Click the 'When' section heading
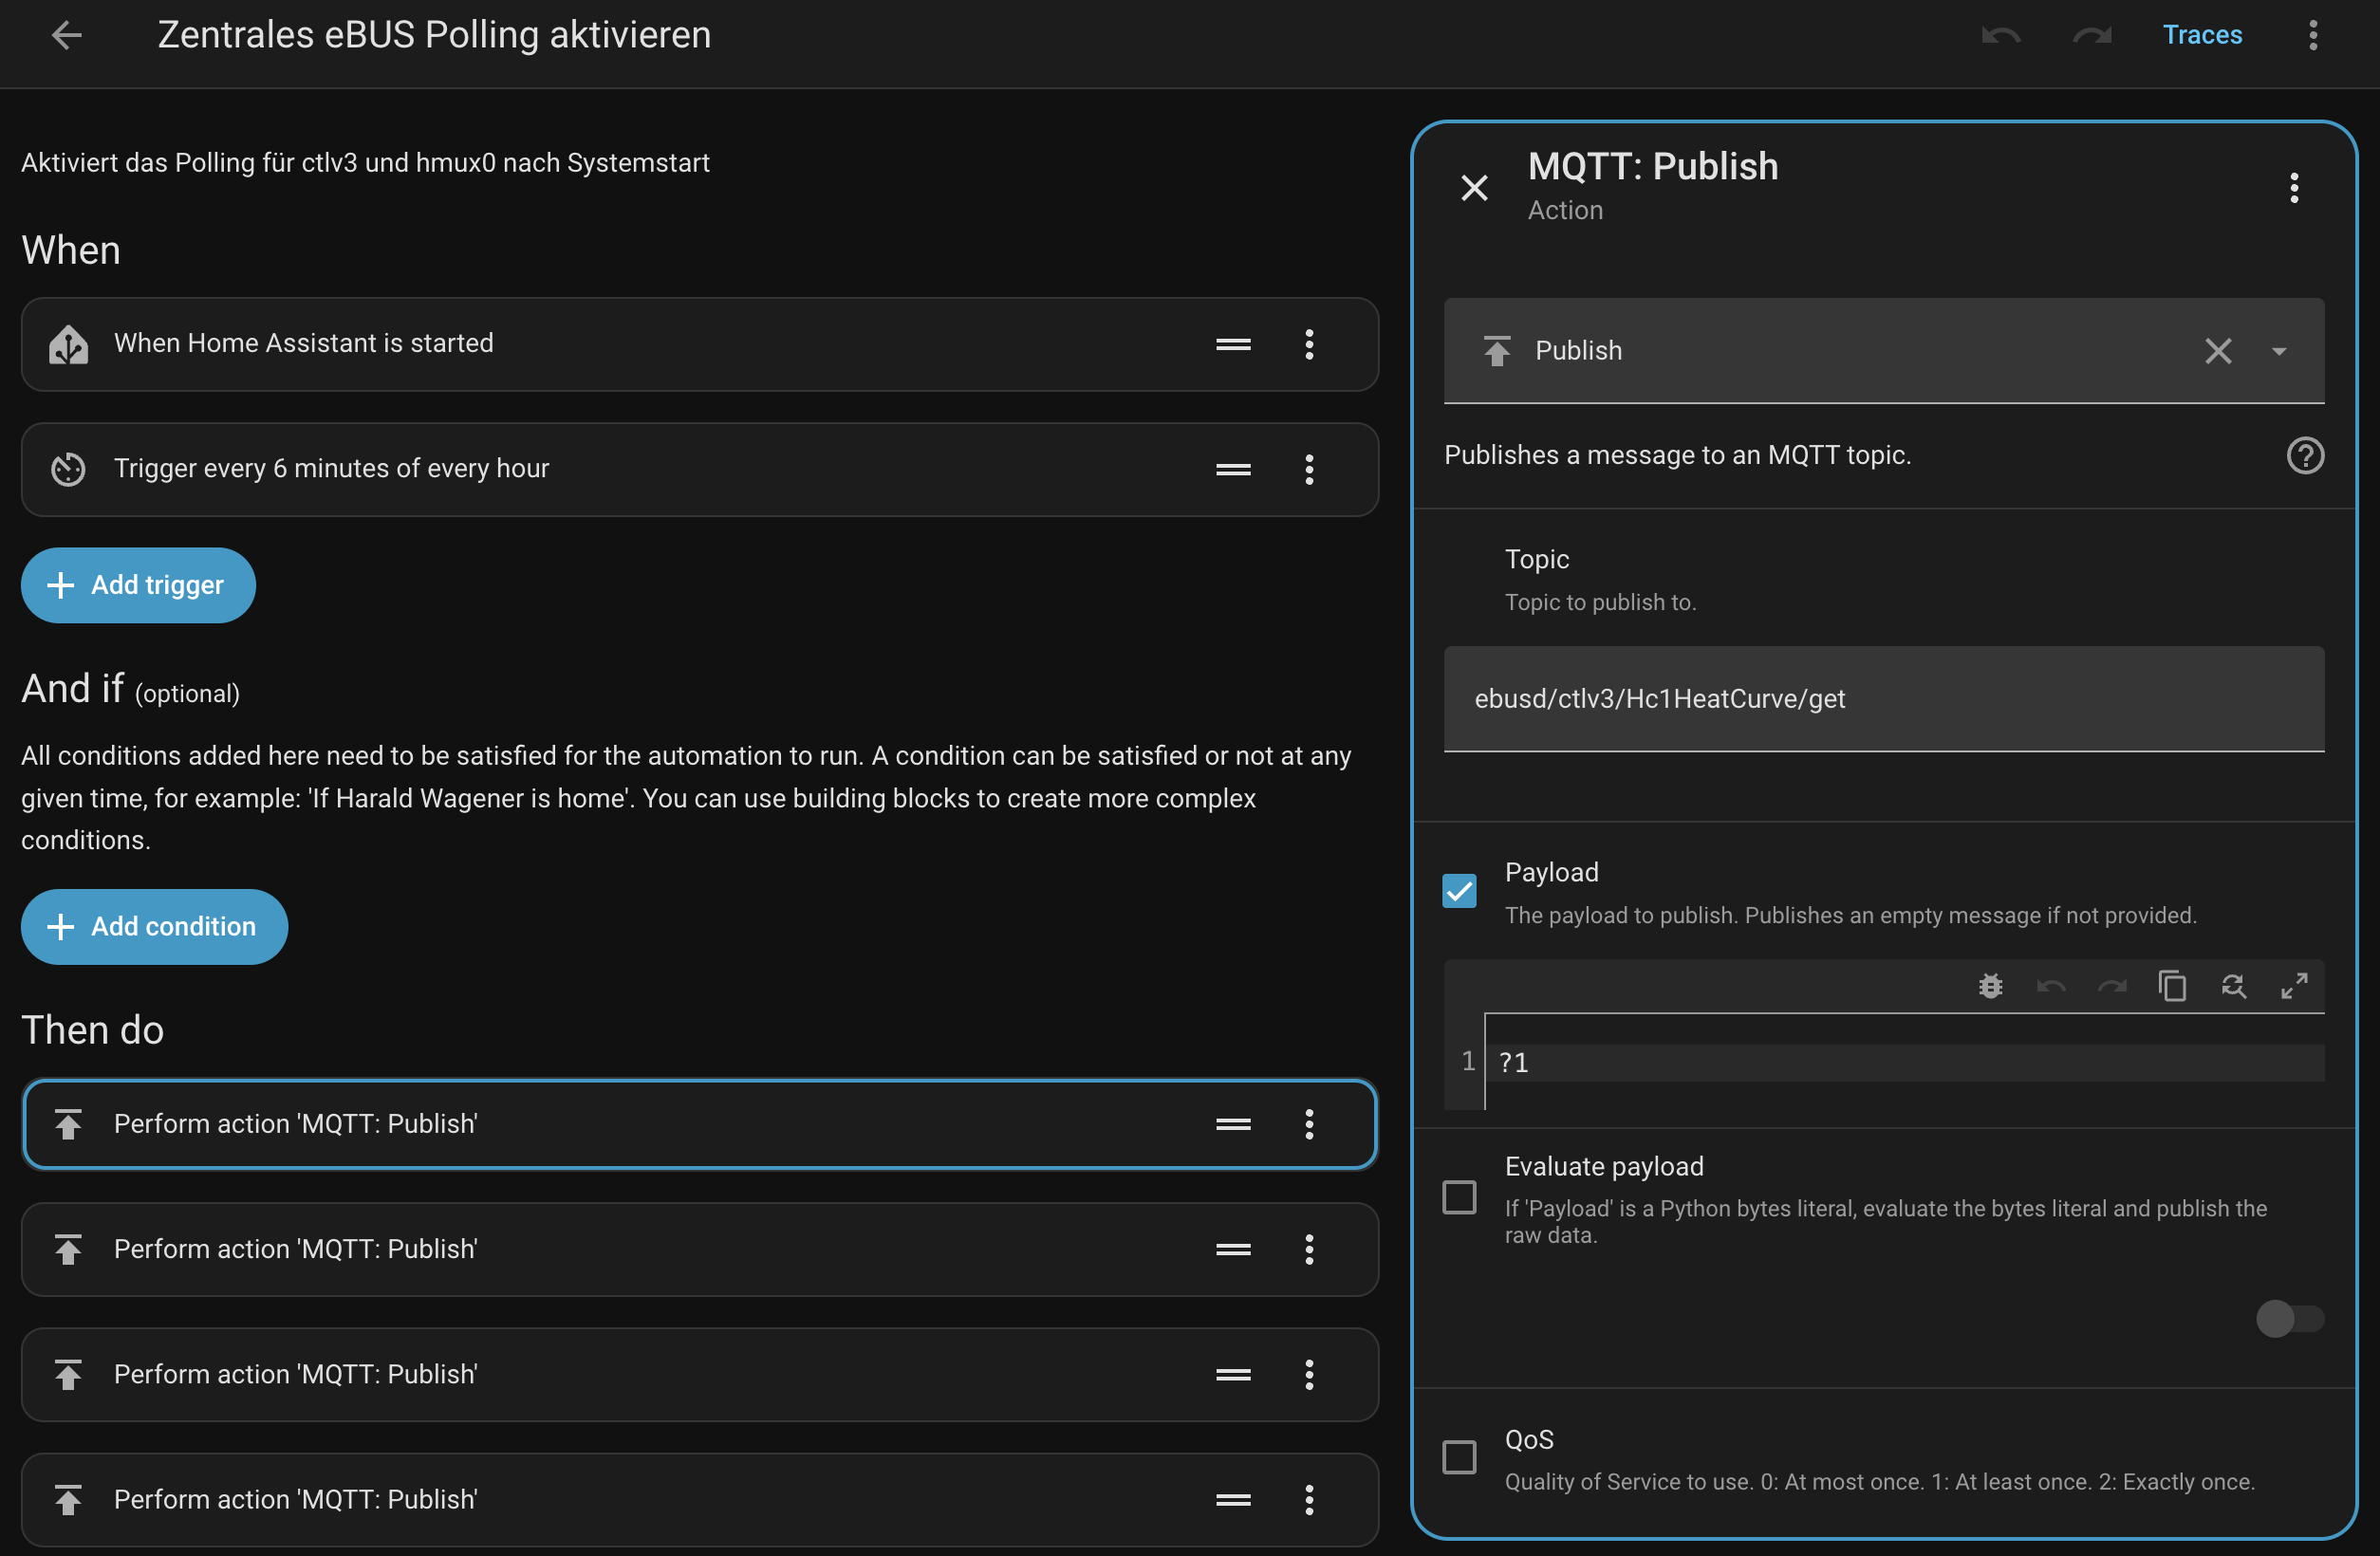This screenshot has height=1556, width=2380. click(70, 251)
